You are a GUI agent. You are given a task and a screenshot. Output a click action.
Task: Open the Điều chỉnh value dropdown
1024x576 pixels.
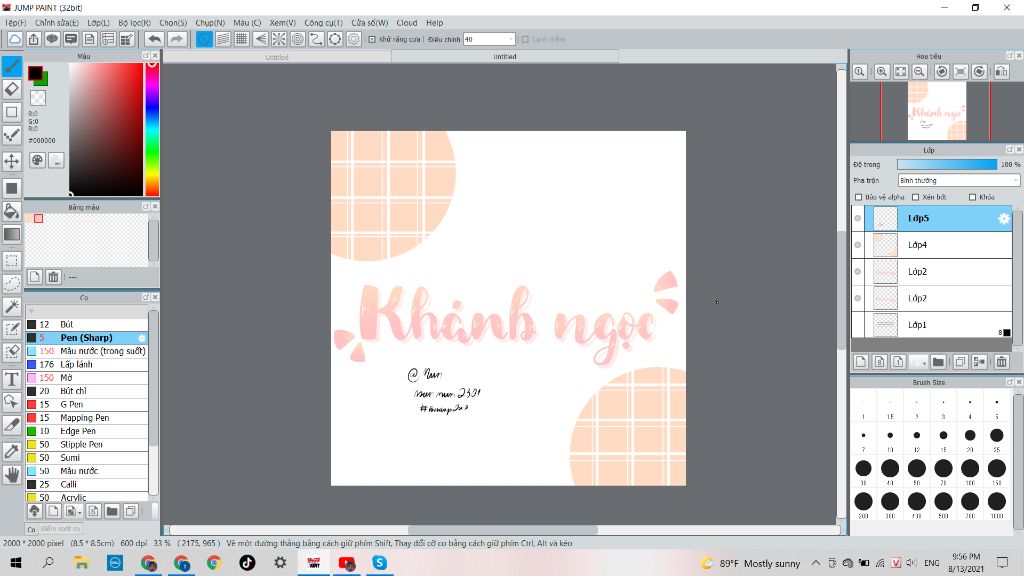pos(511,39)
